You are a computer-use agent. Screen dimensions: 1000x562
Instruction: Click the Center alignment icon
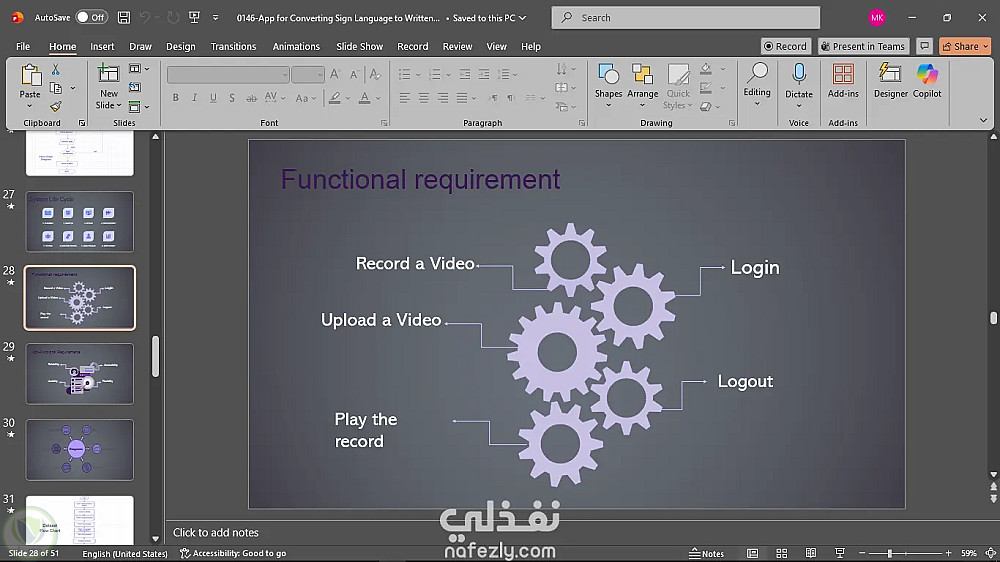423,98
